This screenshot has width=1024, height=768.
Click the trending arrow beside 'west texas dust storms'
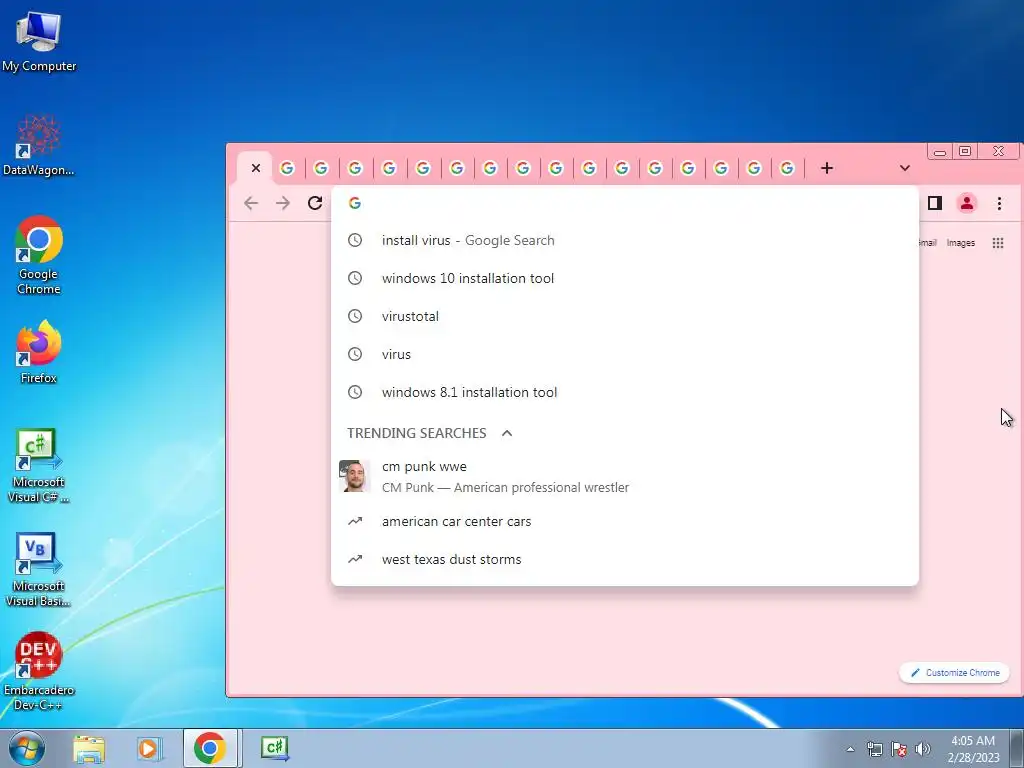tap(355, 559)
